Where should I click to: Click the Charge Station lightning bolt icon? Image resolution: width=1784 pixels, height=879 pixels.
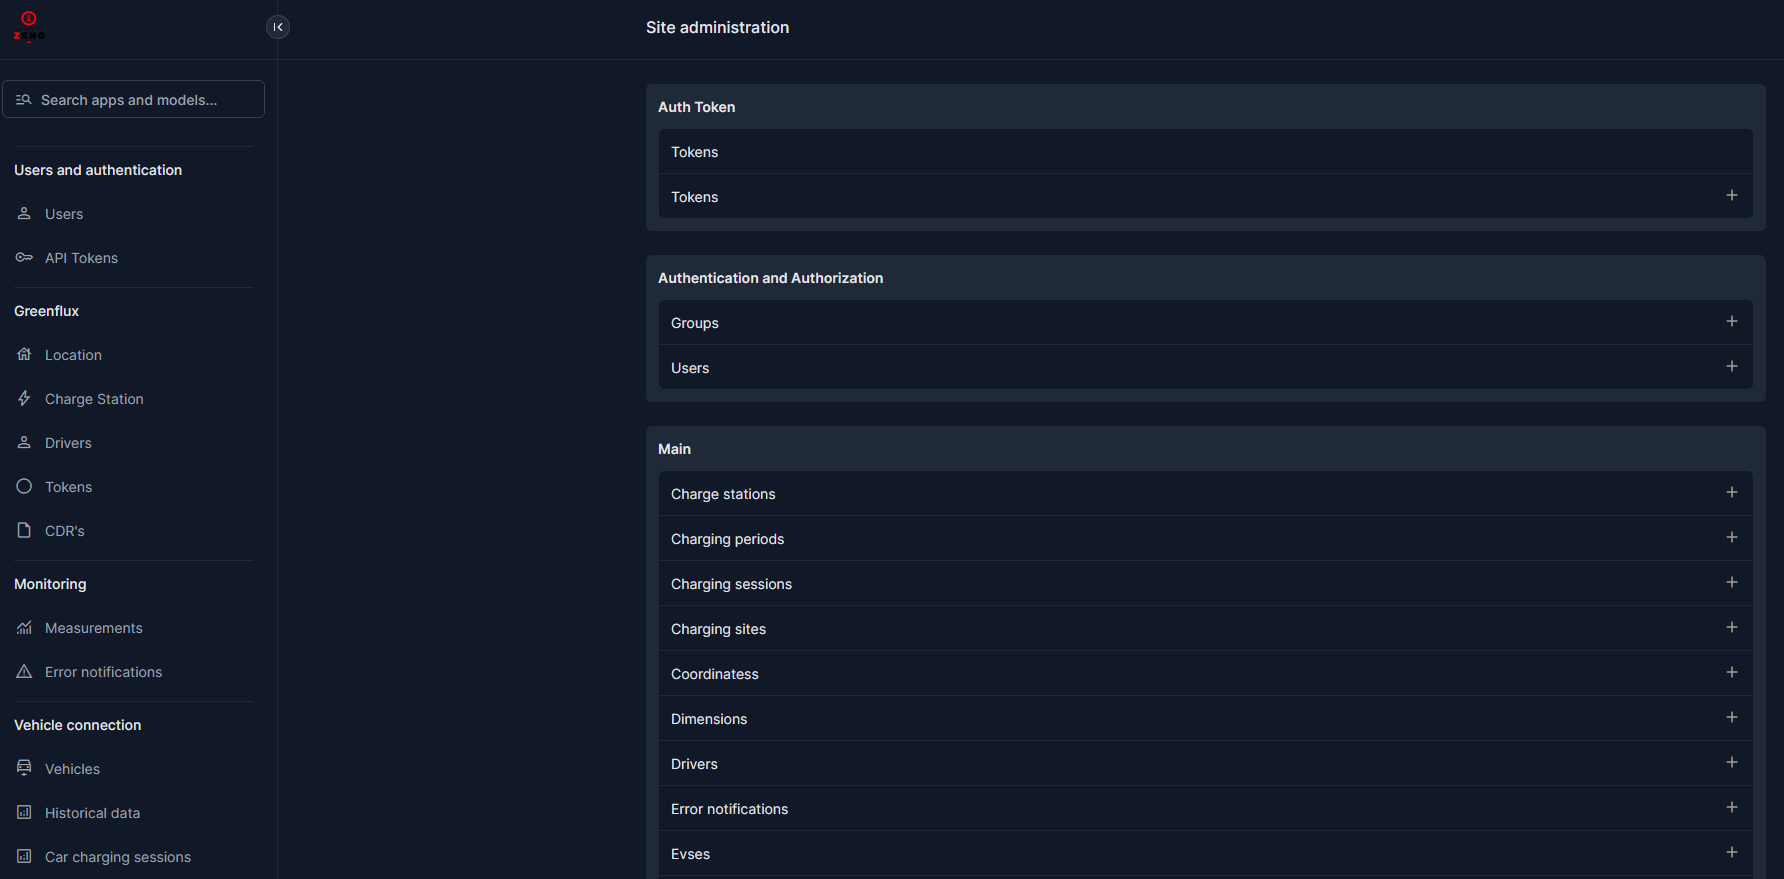[x=24, y=398]
